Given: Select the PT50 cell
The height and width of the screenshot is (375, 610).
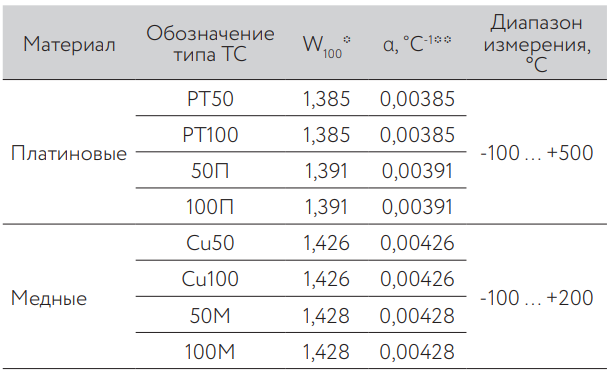Looking at the screenshot, I should click(210, 98).
